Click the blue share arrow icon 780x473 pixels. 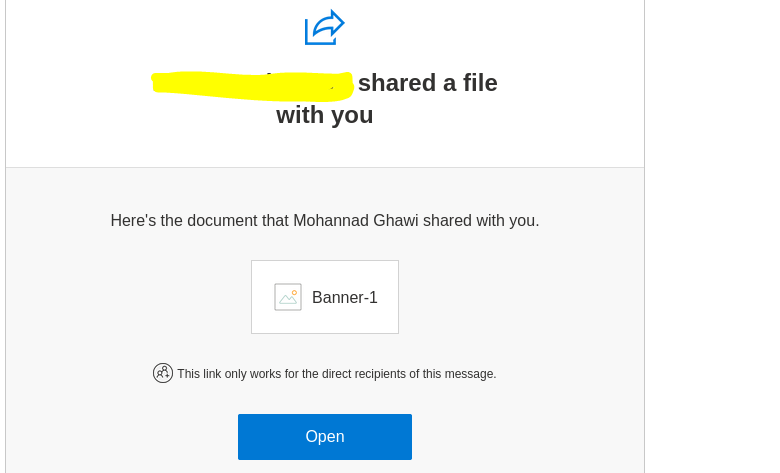click(x=324, y=28)
